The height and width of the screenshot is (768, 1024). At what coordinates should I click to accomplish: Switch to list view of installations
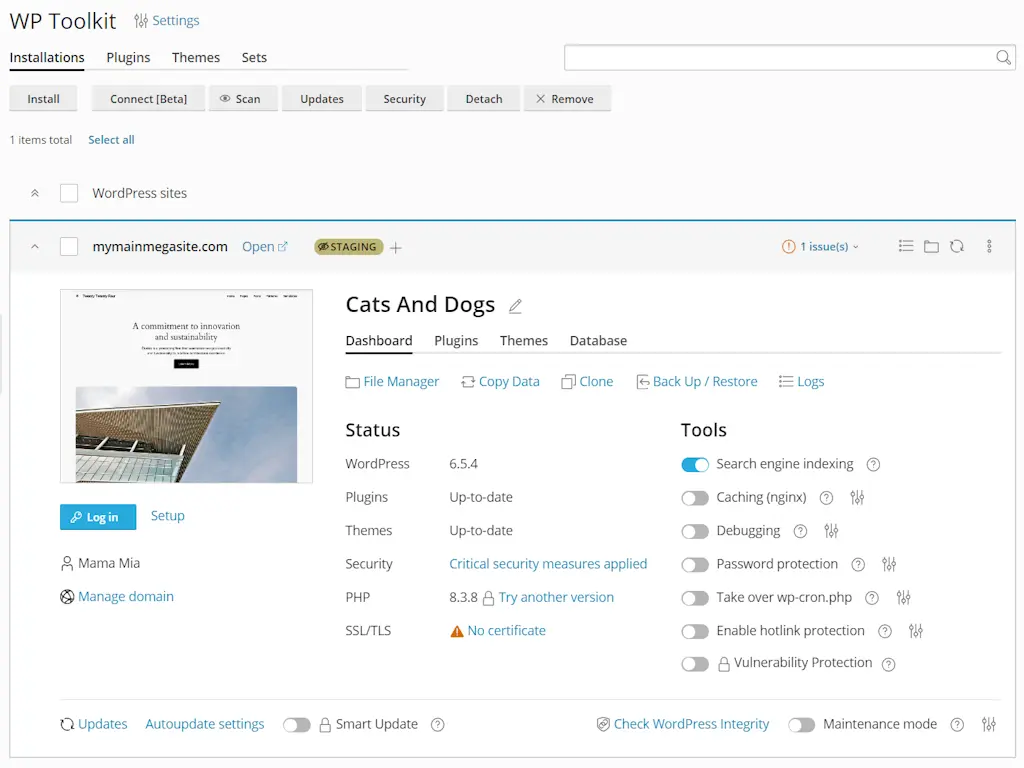906,246
